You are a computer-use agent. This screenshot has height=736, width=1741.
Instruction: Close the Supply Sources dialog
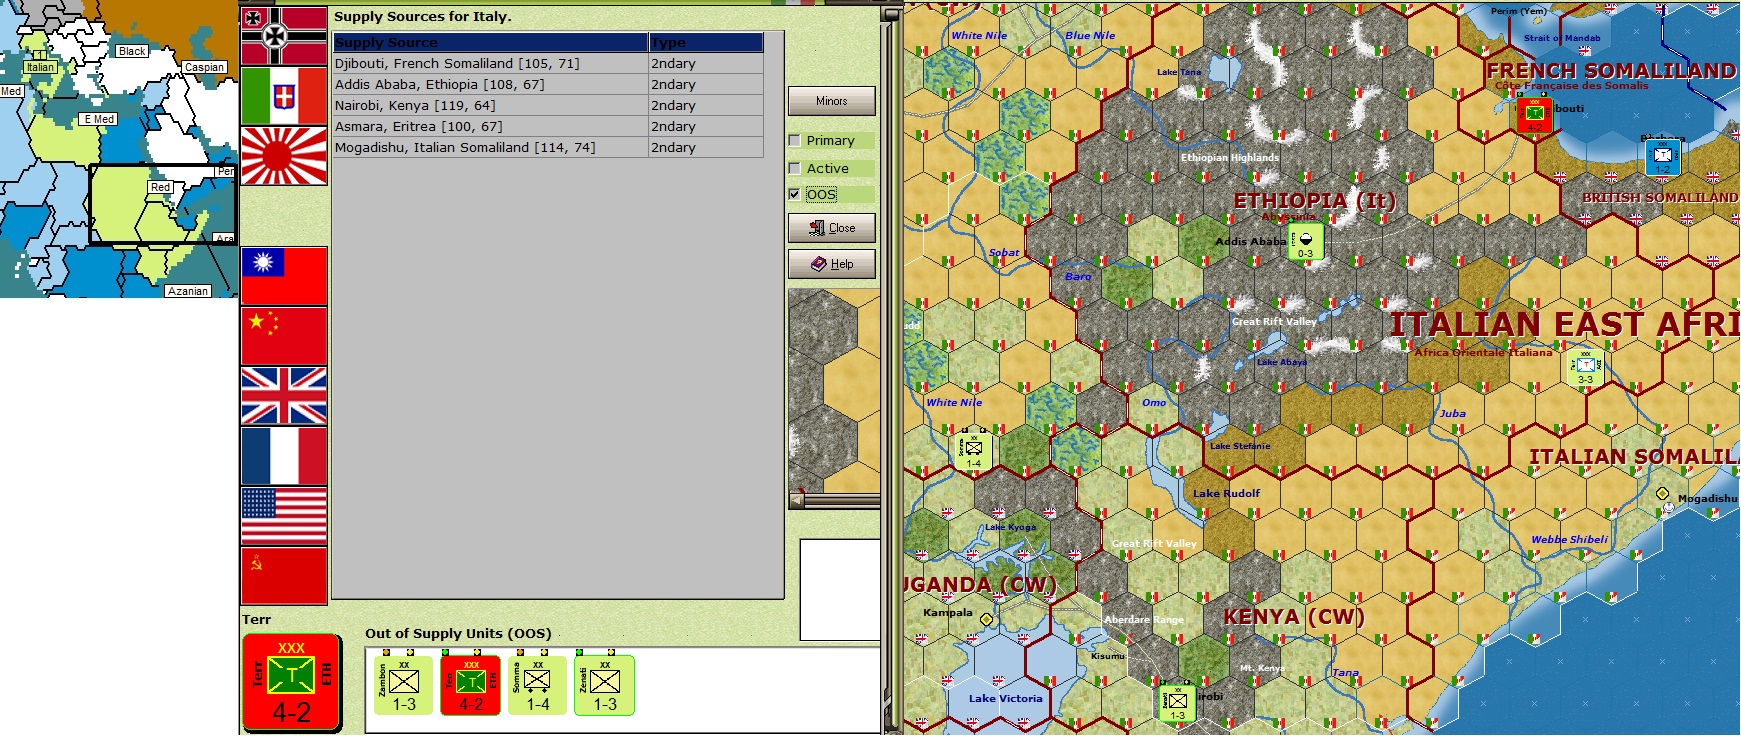[x=831, y=228]
